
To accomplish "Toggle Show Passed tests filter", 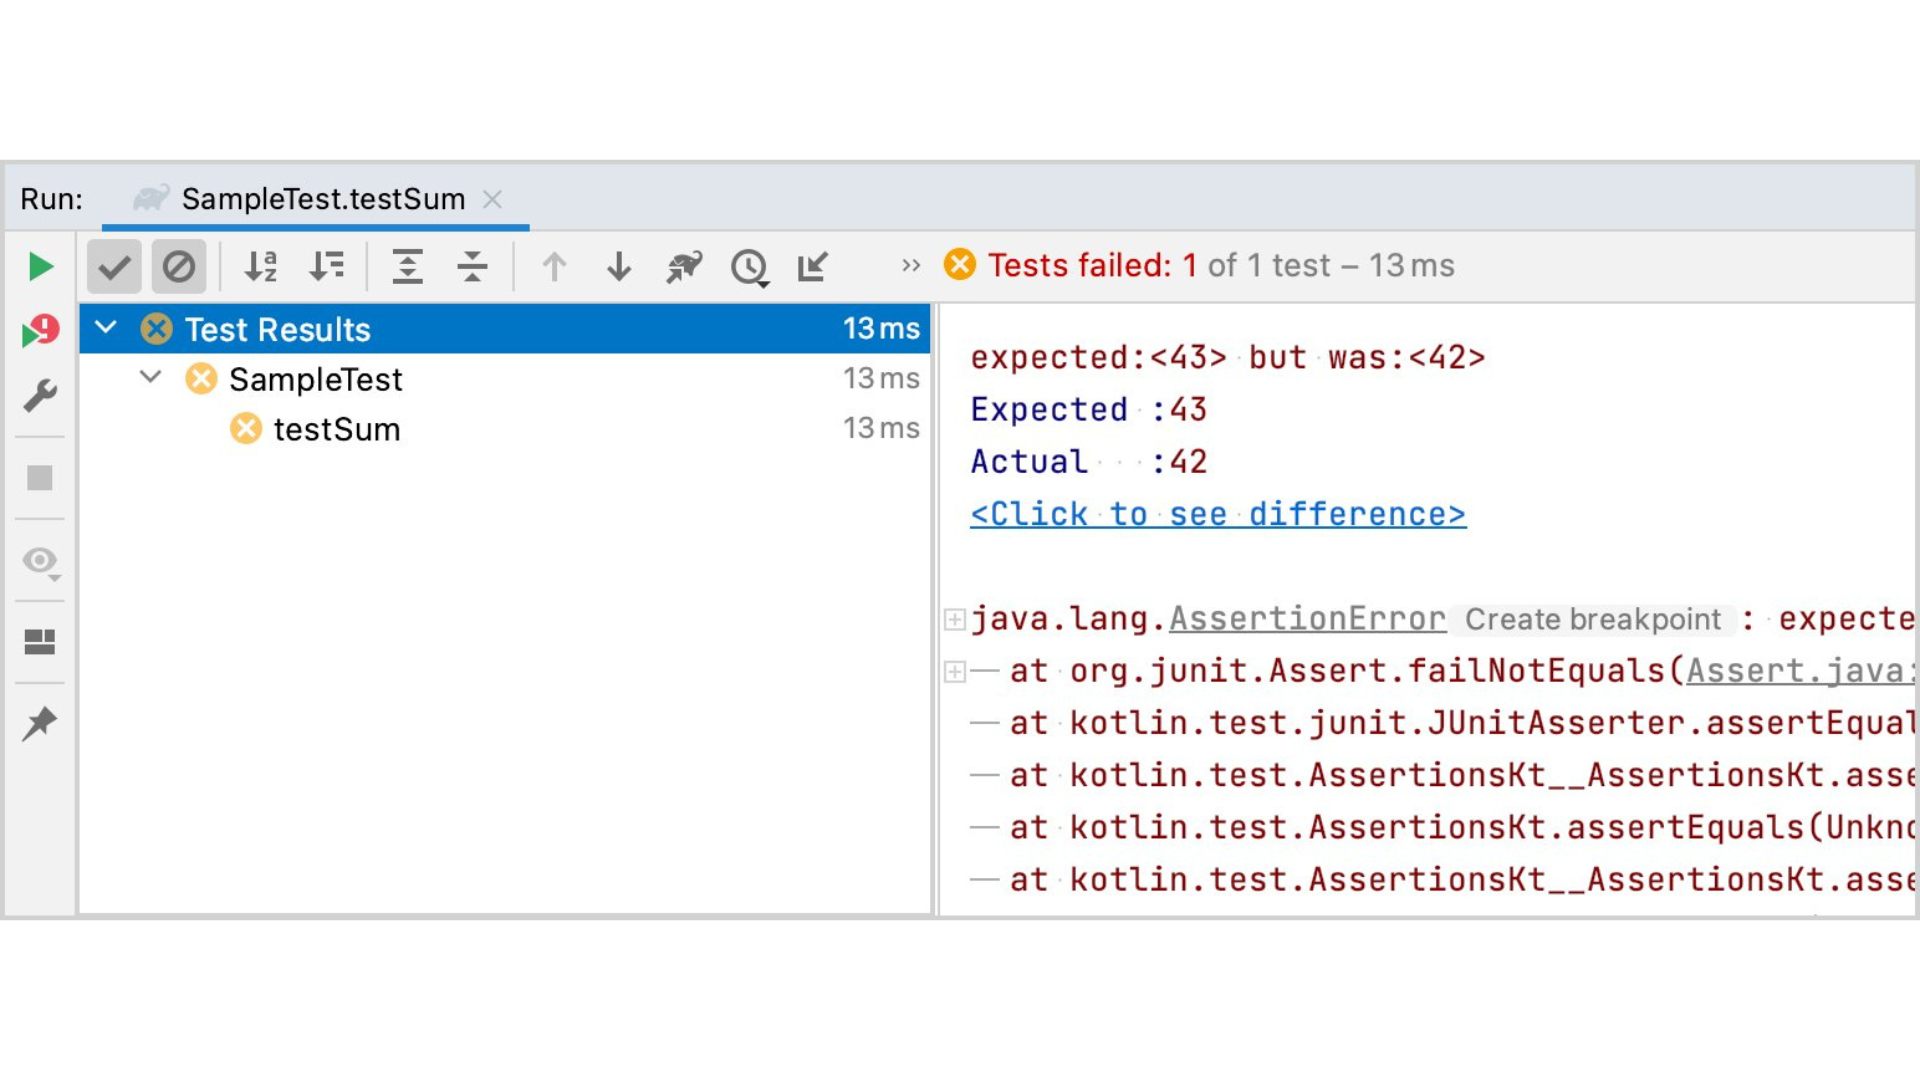I will (x=113, y=267).
